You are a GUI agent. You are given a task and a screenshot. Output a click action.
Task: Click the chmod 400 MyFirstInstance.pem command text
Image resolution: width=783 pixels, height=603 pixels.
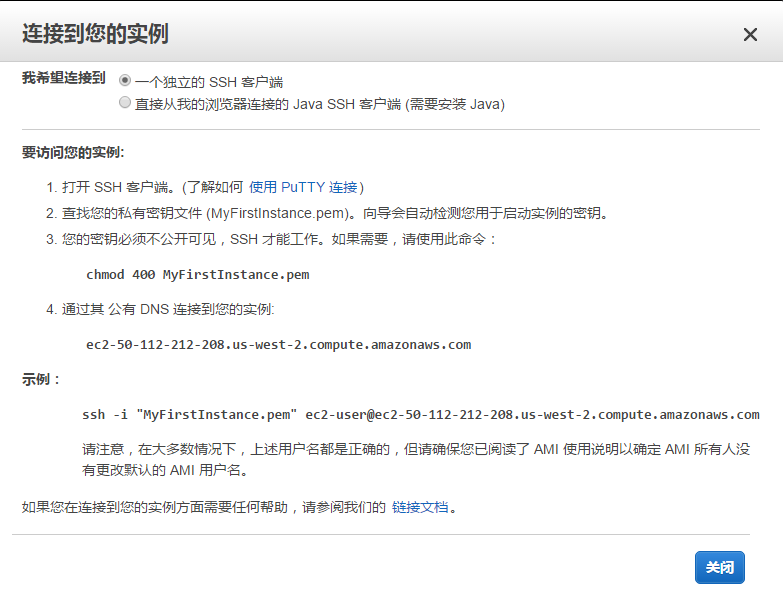click(198, 275)
